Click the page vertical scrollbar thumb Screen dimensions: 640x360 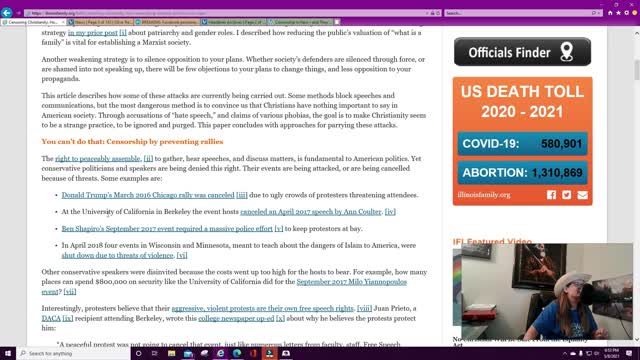point(636,70)
